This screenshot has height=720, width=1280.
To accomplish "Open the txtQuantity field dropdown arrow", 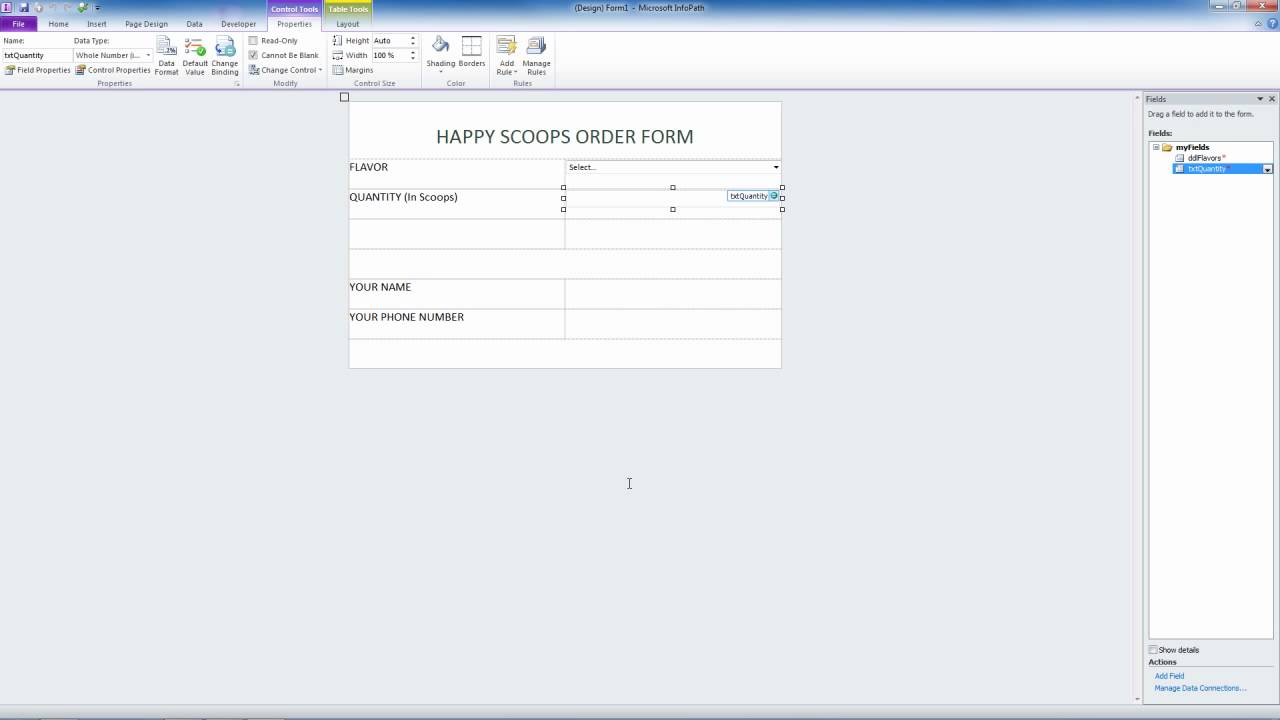I will [x=1268, y=169].
